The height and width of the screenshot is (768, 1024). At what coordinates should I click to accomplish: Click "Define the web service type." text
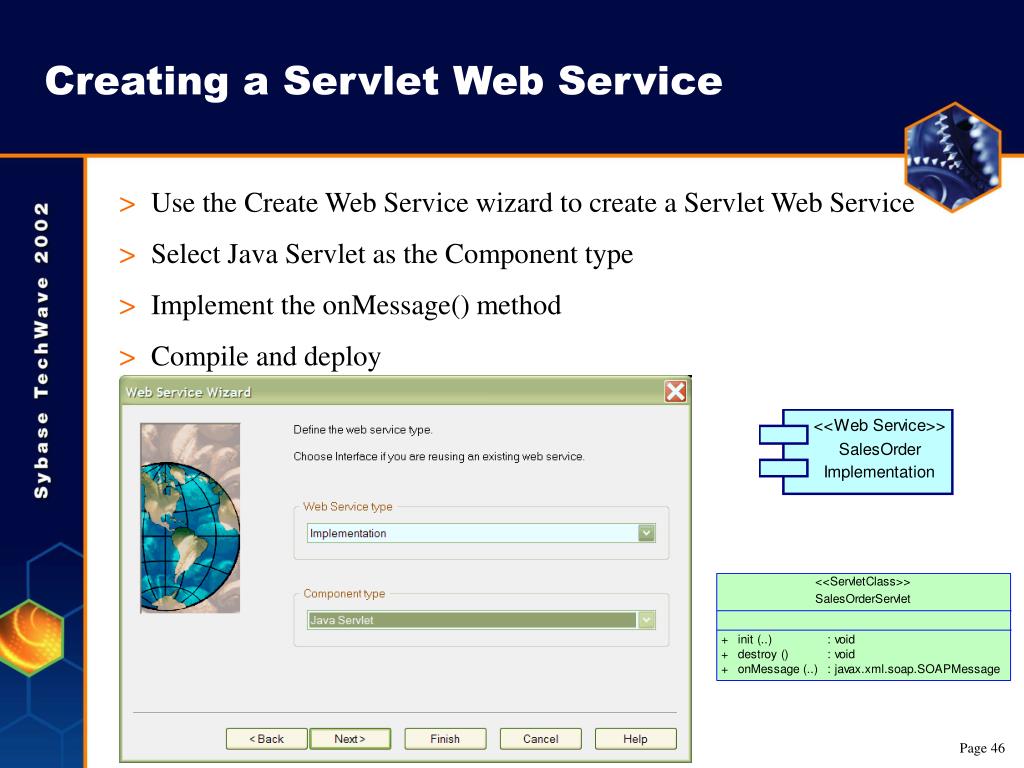362,430
